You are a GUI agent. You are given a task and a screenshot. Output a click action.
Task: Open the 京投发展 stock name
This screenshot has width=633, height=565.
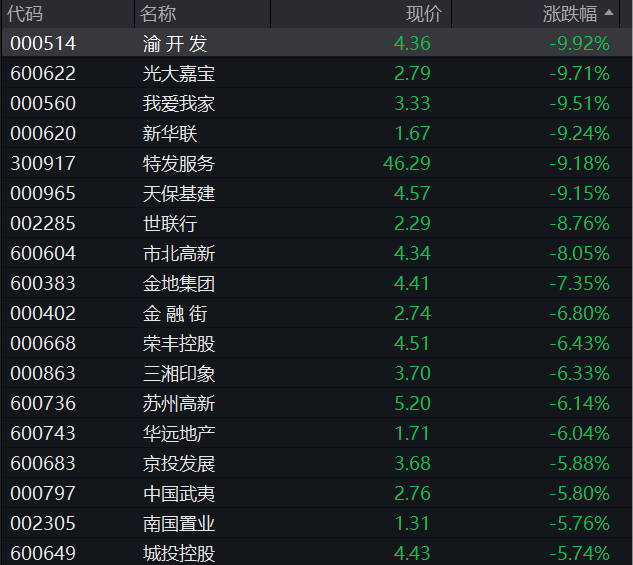(179, 463)
